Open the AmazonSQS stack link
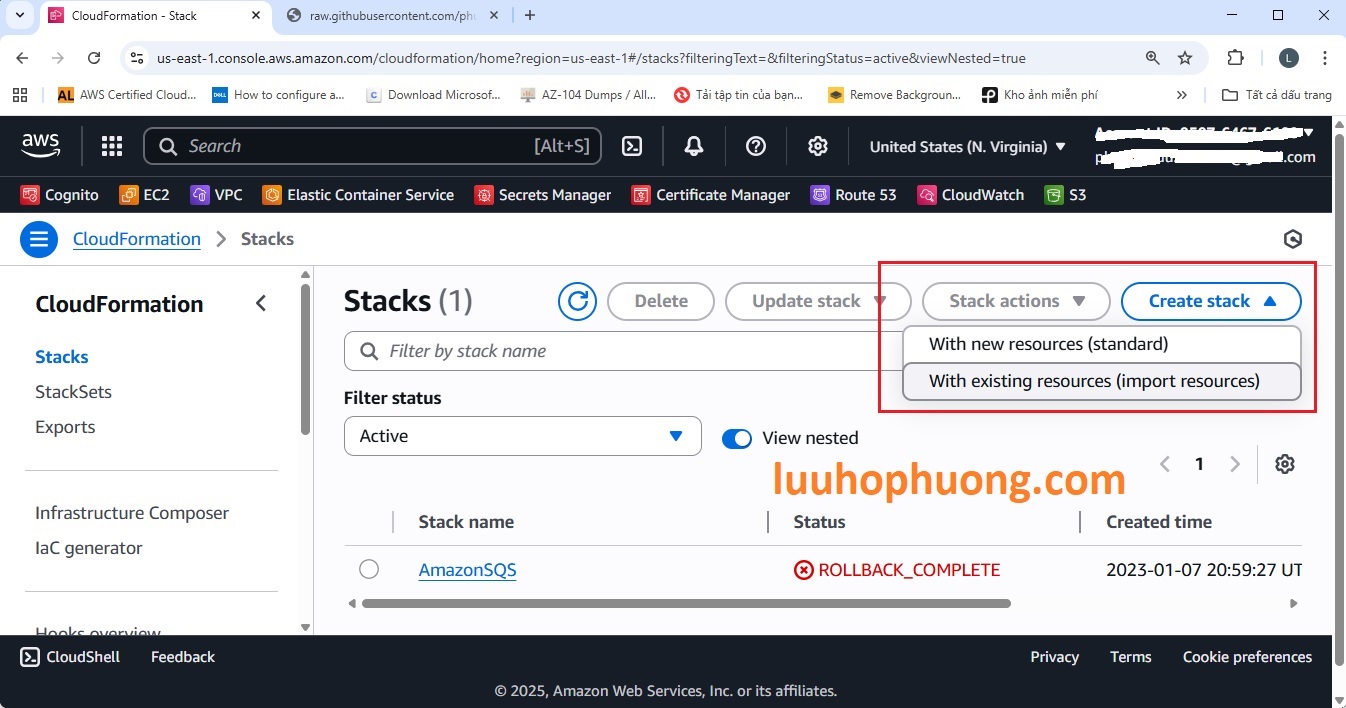The image size is (1346, 708). pyautogui.click(x=467, y=571)
